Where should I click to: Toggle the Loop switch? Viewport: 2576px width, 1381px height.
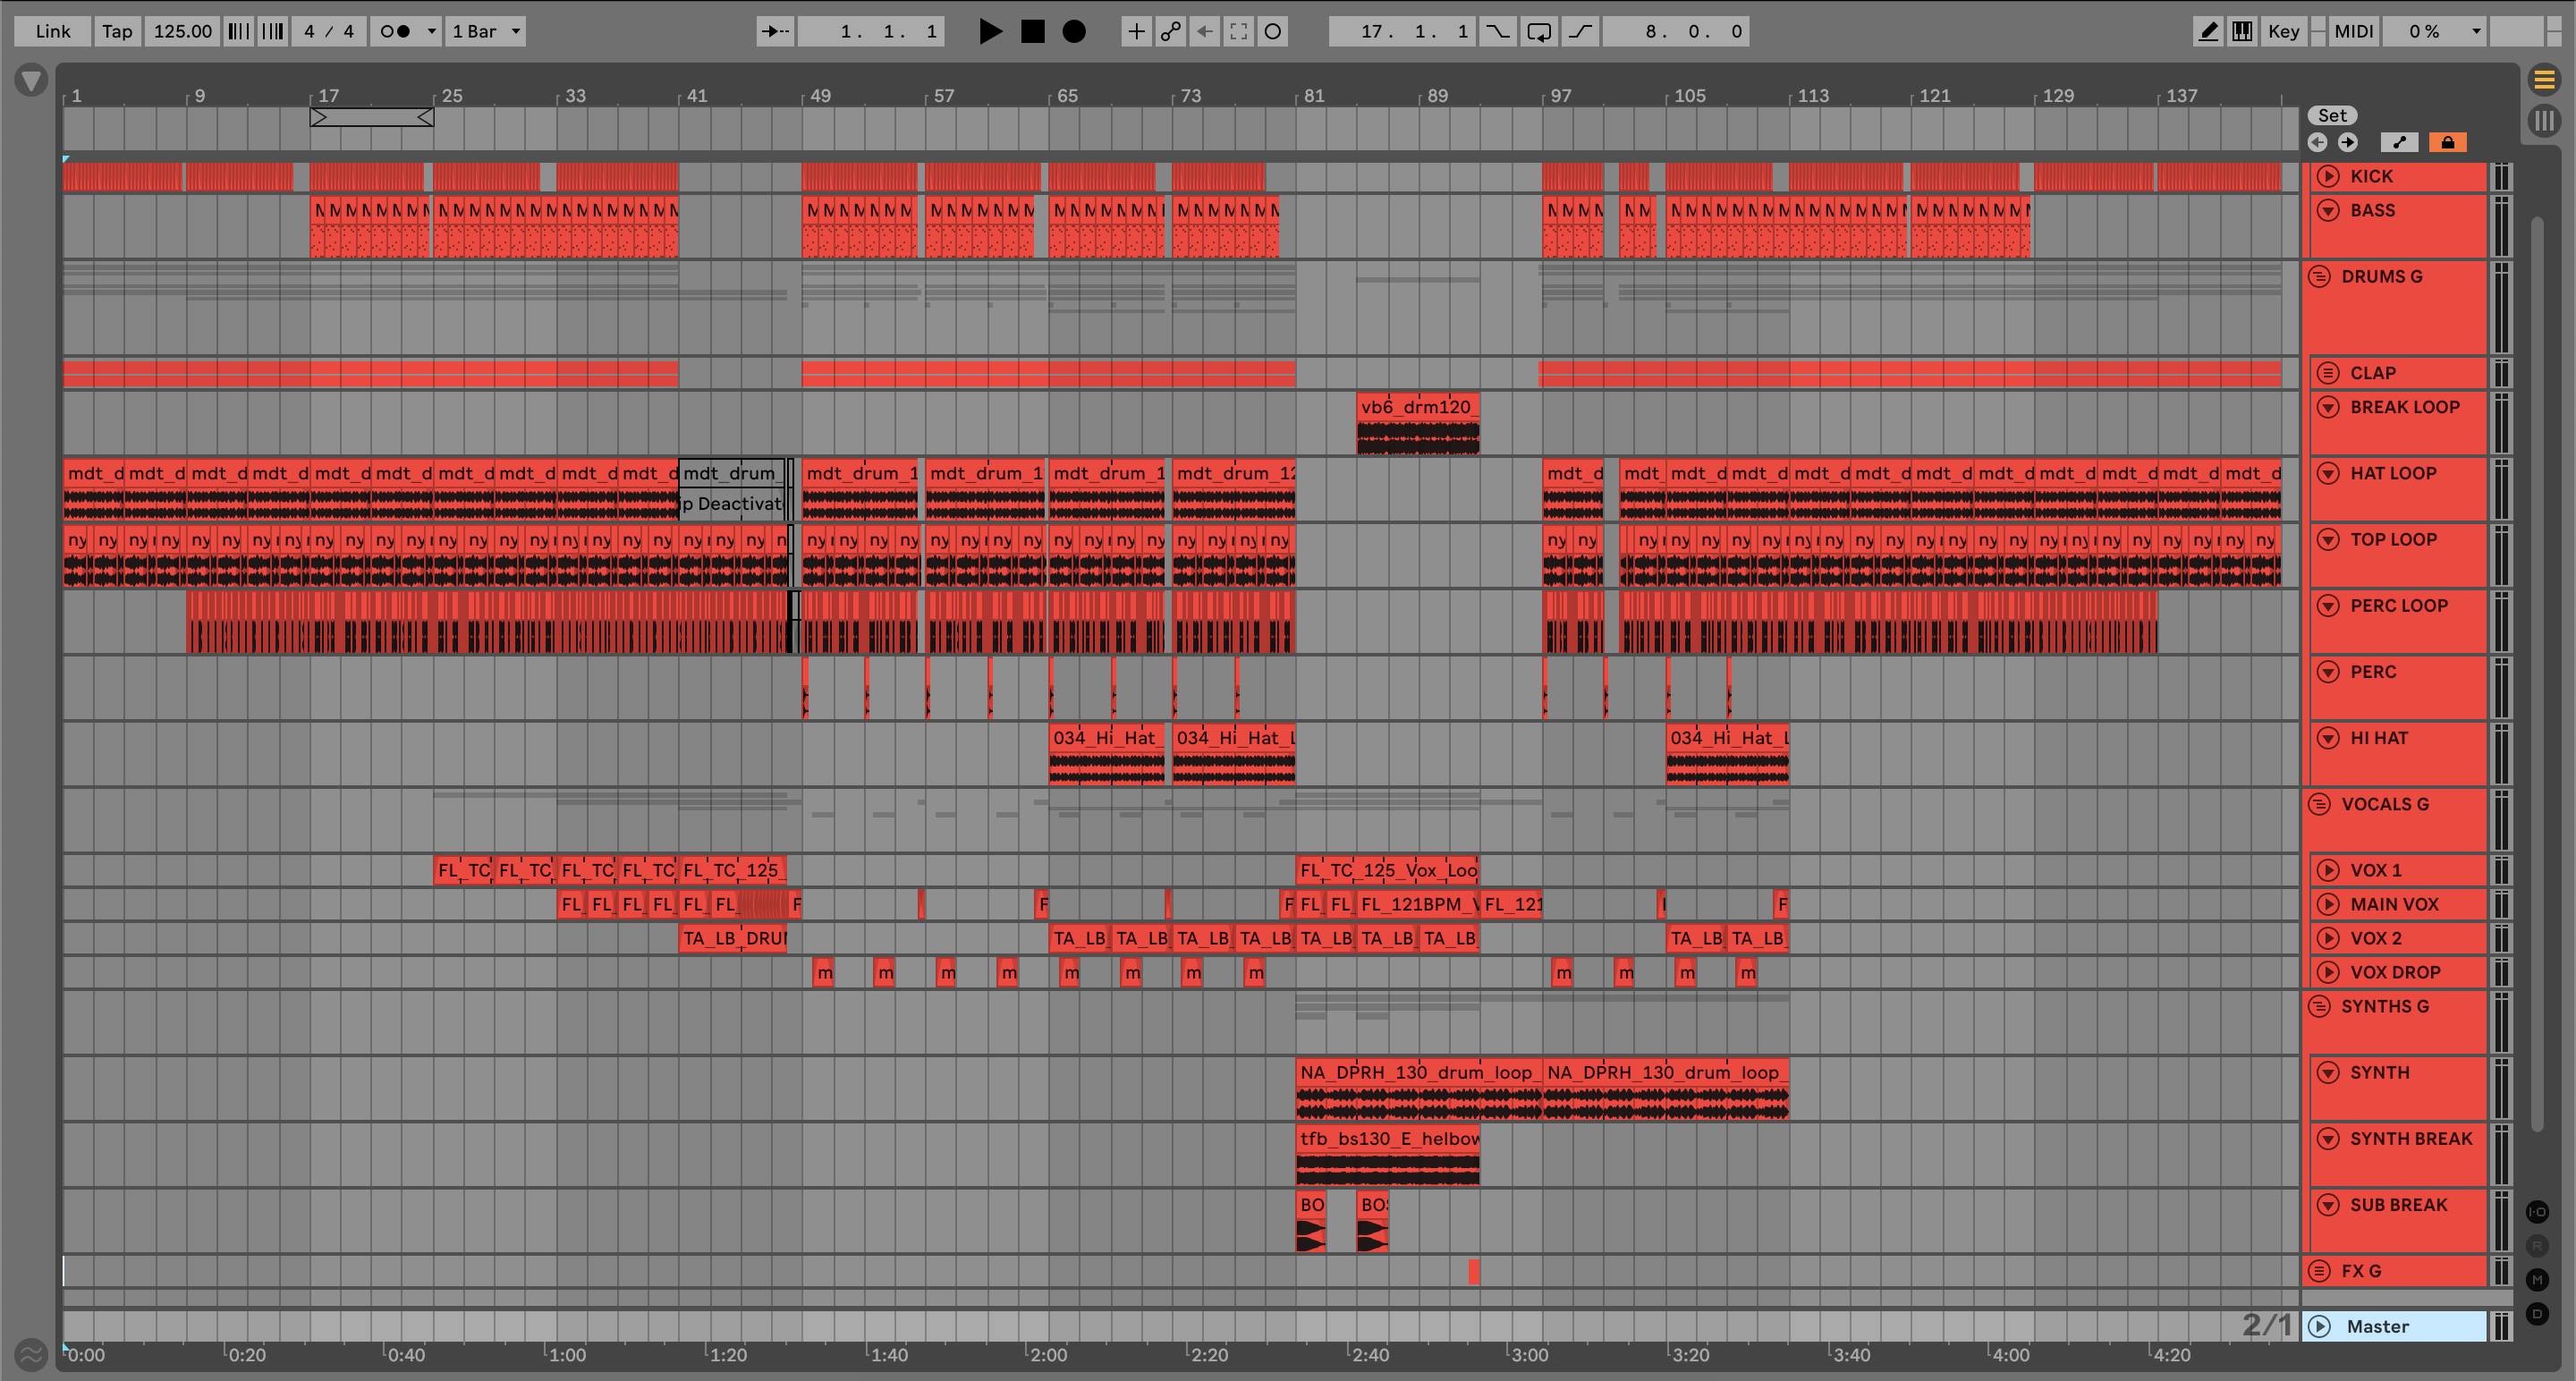[x=1539, y=31]
